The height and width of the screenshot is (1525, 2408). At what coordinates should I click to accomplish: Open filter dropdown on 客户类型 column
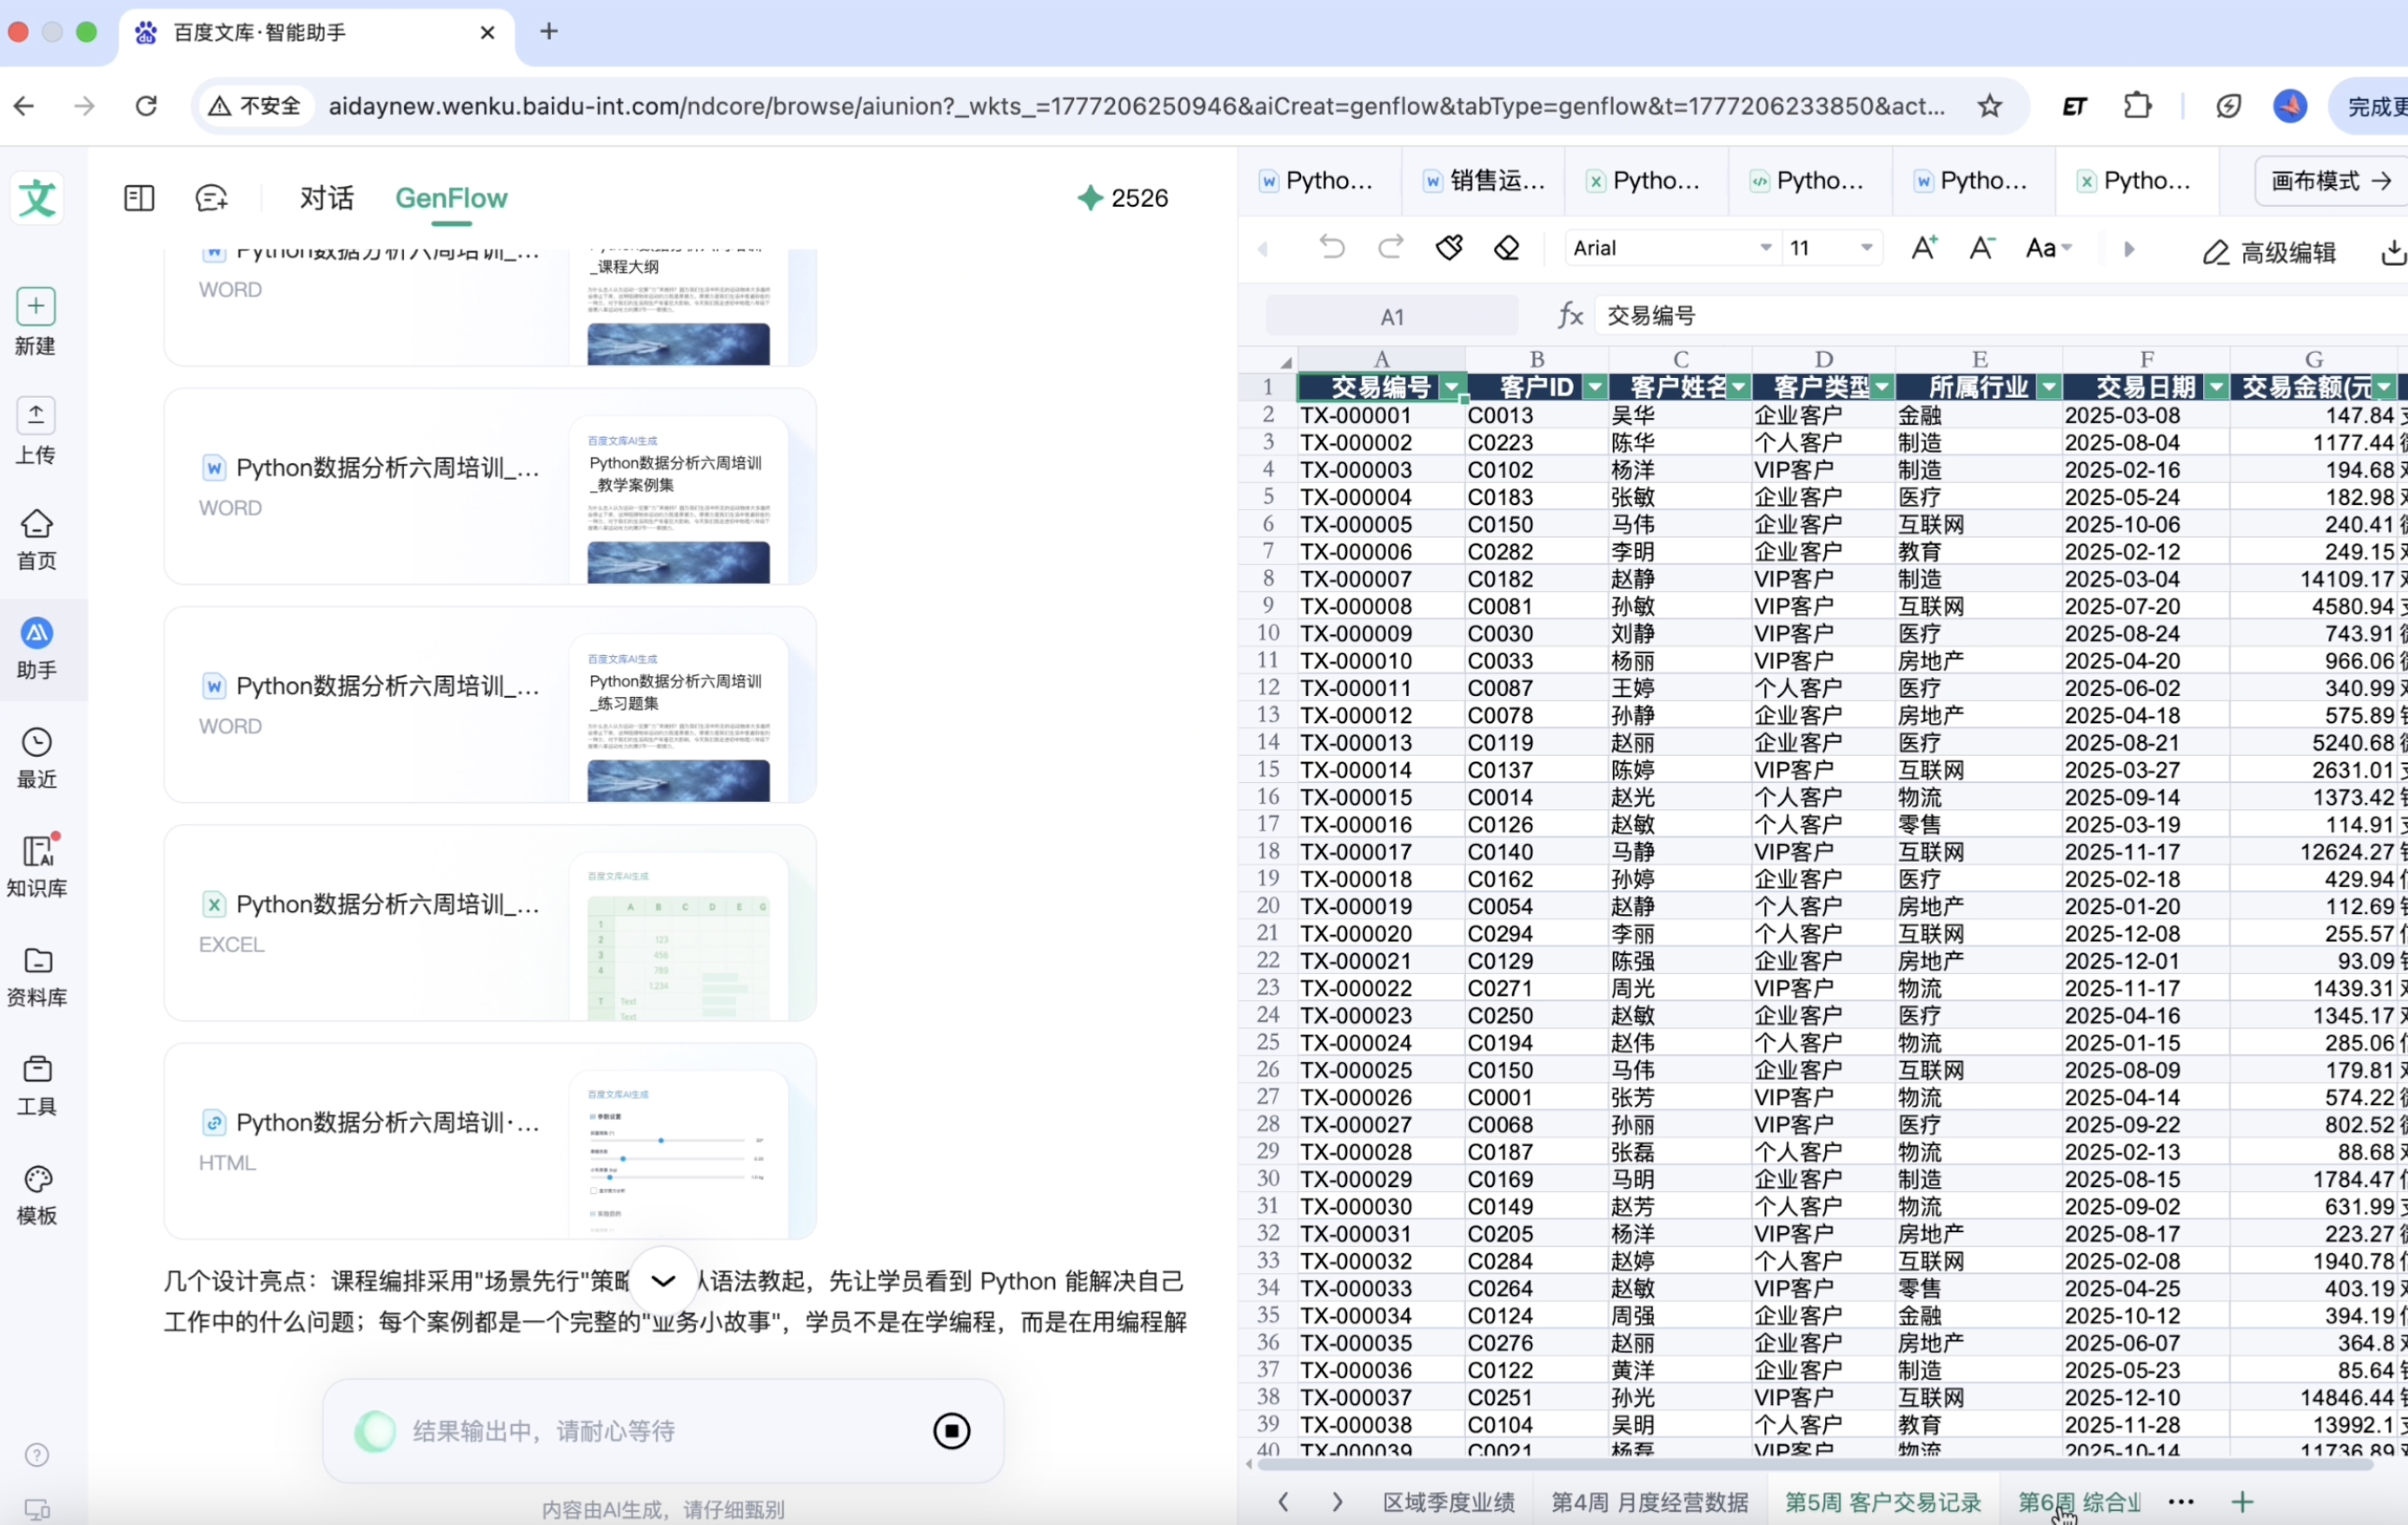pos(1882,387)
